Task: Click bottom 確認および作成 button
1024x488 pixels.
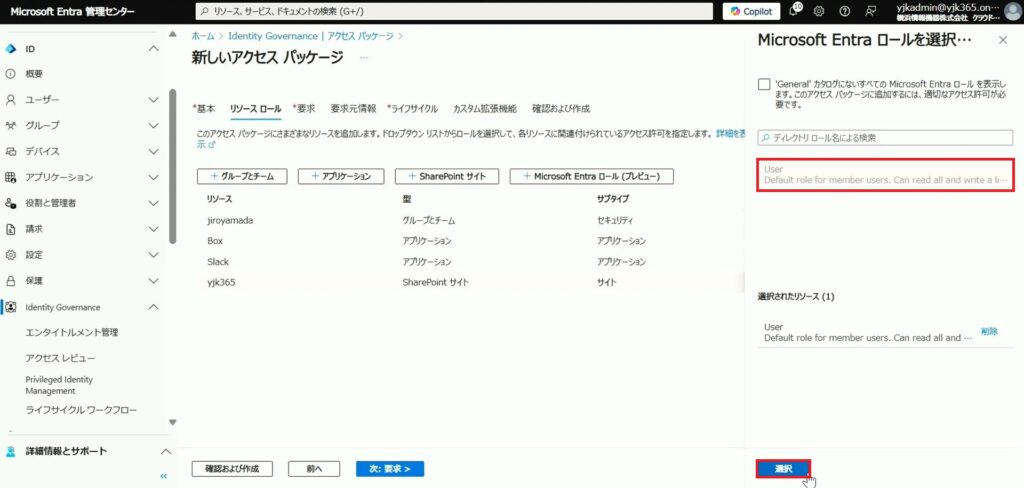Action: coord(232,469)
